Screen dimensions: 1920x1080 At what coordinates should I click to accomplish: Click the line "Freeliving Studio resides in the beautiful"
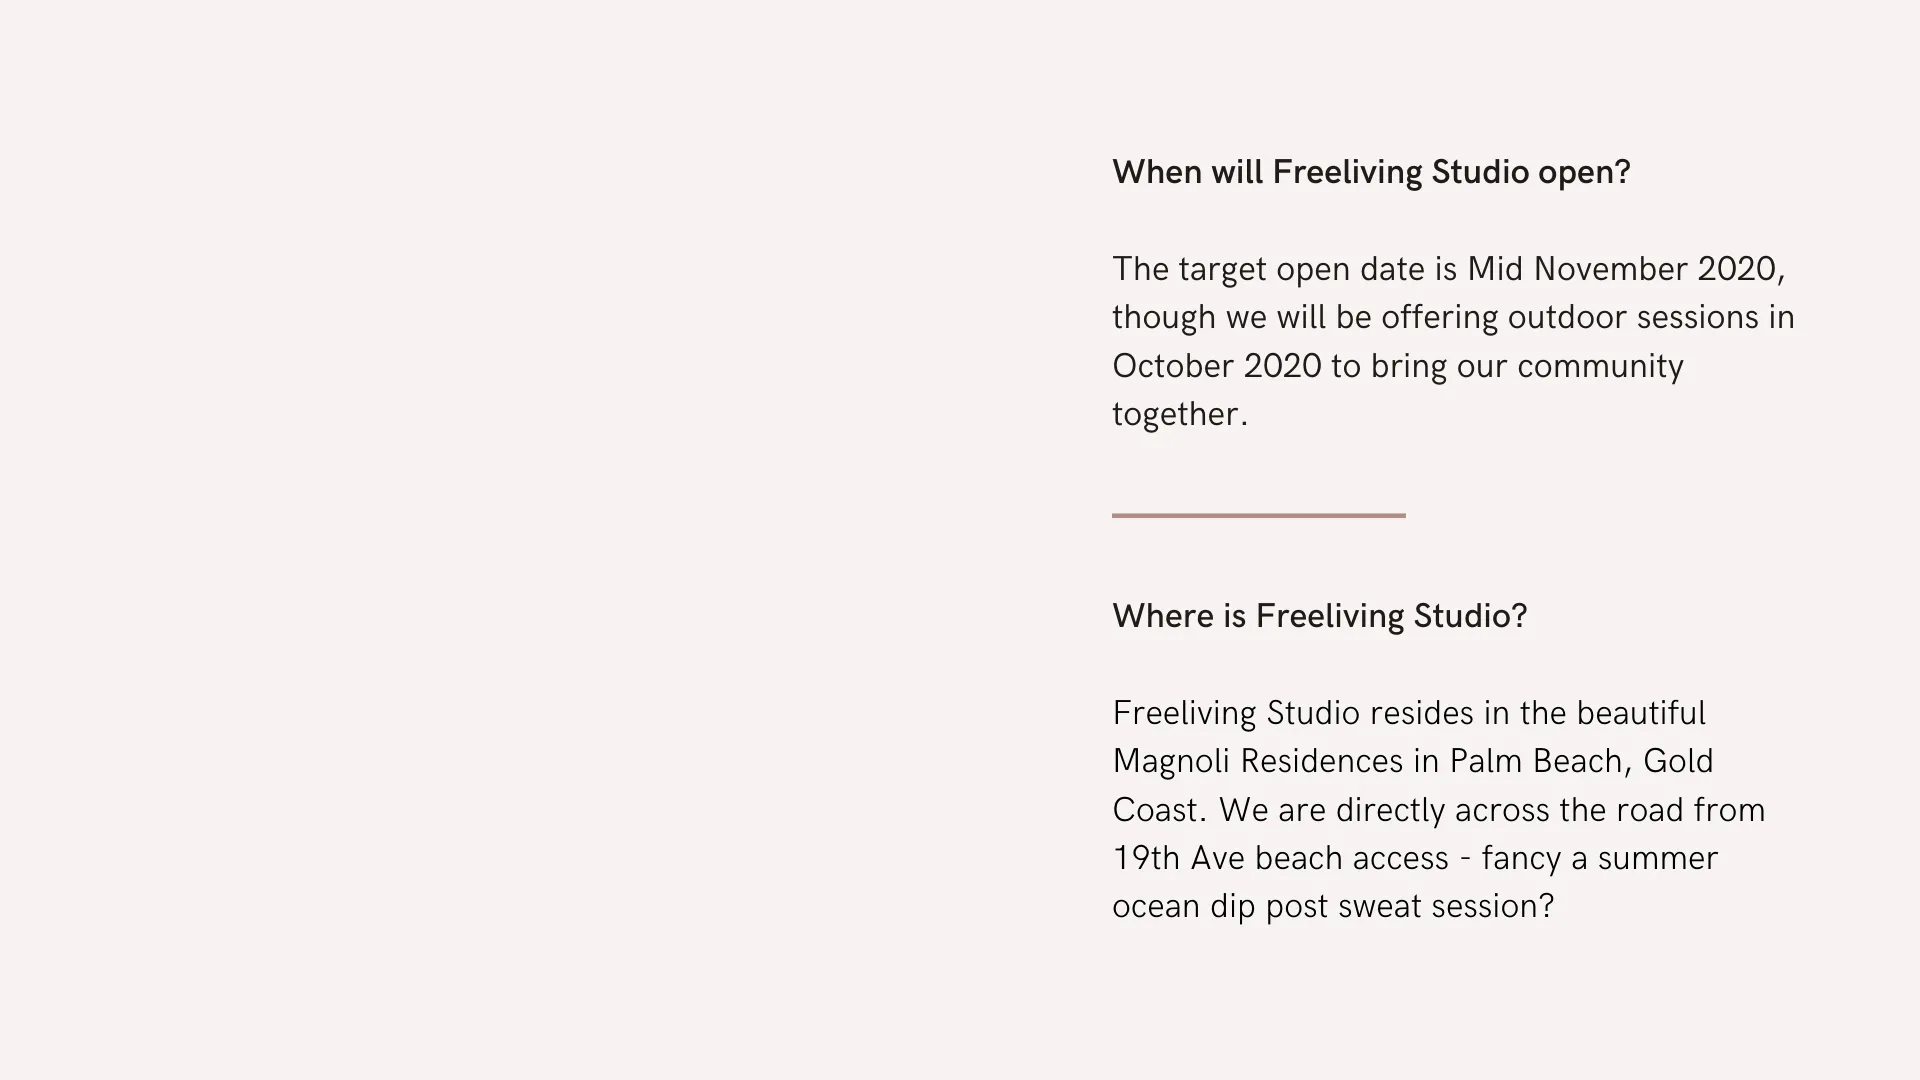click(1409, 714)
